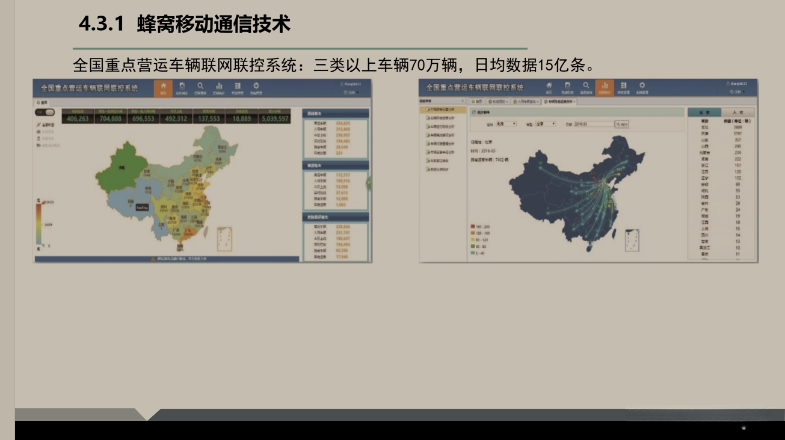The height and width of the screenshot is (440, 785).
Task: Click the home icon in the right dashboard toolbar
Action: click(549, 88)
